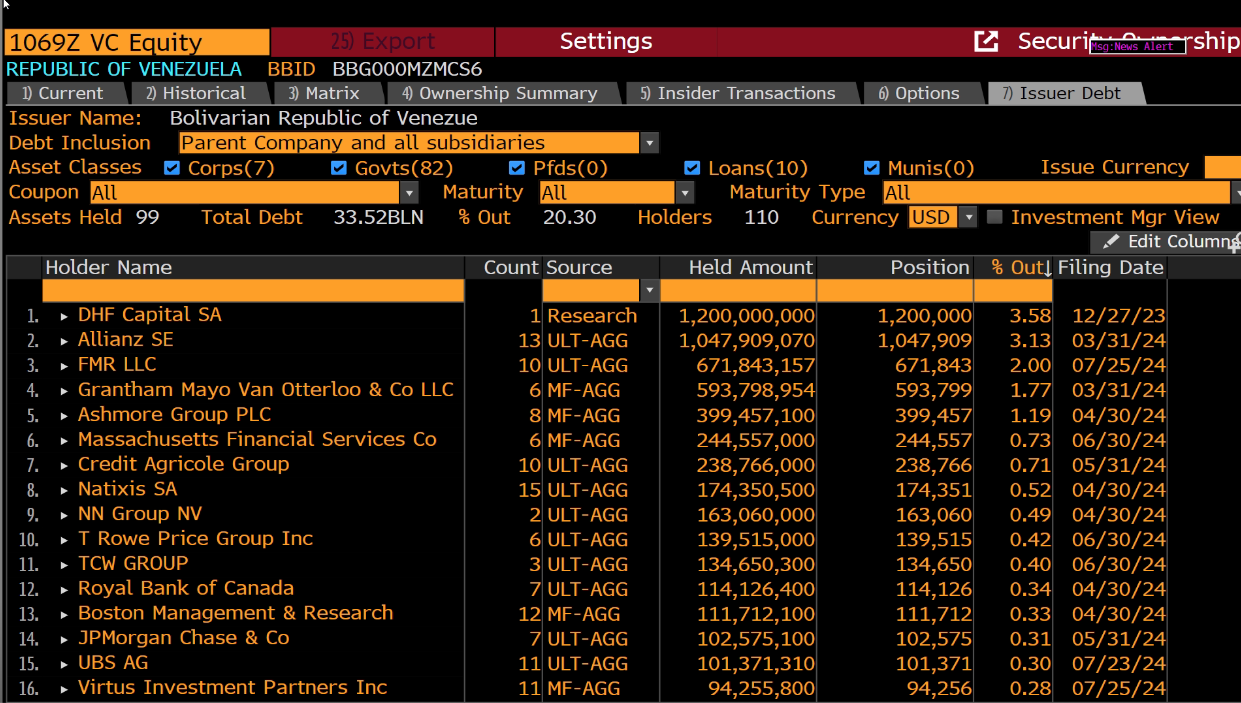The width and height of the screenshot is (1241, 703).
Task: Expand the FMR LLC holder row
Action: click(65, 366)
